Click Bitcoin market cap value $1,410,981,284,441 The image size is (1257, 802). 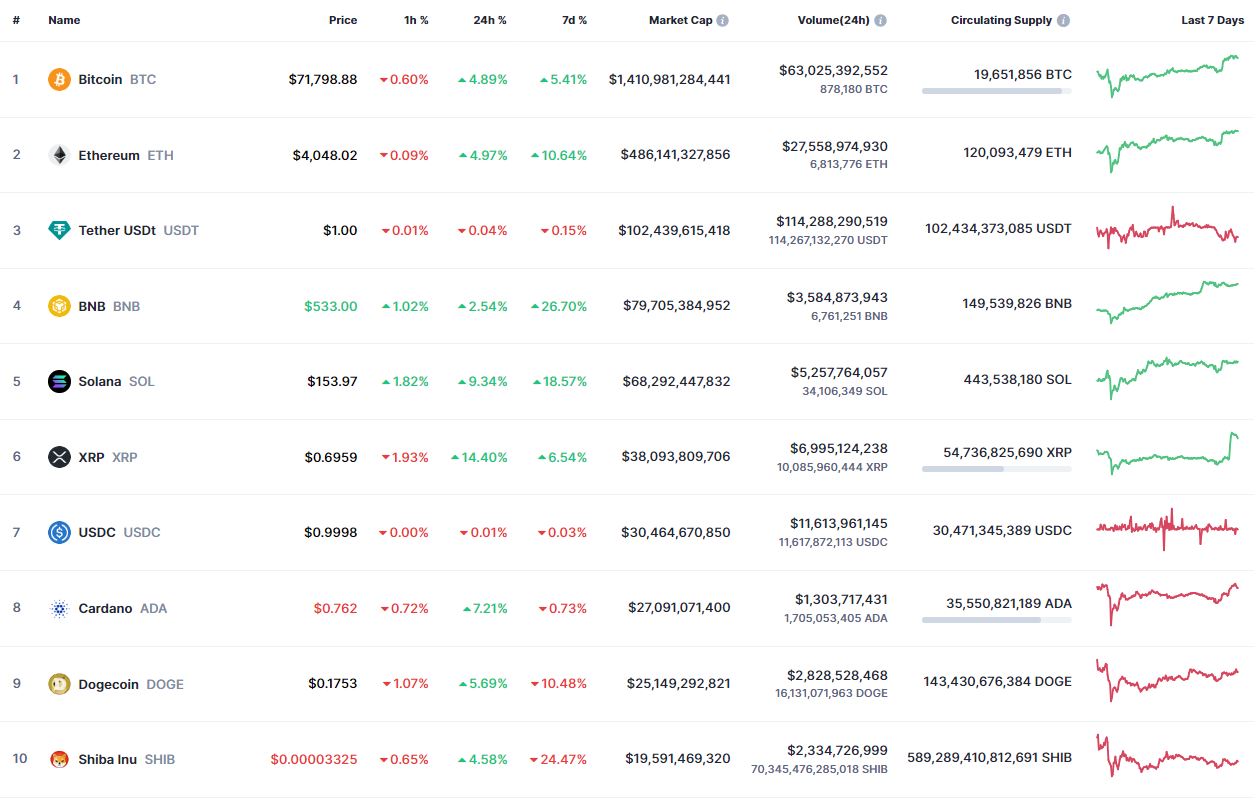pyautogui.click(x=669, y=79)
